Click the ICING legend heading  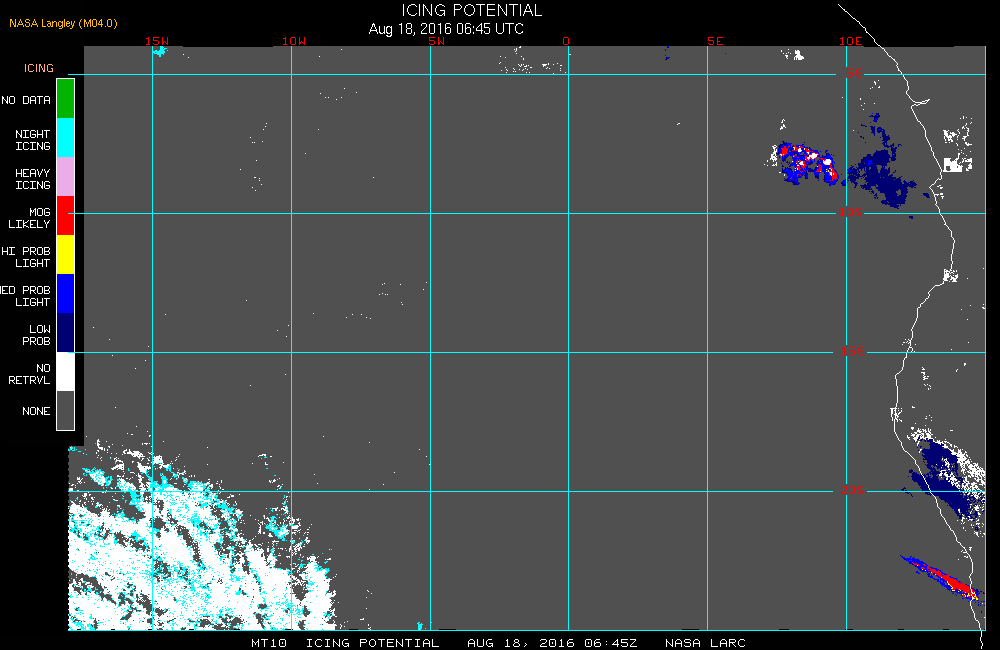(x=39, y=68)
